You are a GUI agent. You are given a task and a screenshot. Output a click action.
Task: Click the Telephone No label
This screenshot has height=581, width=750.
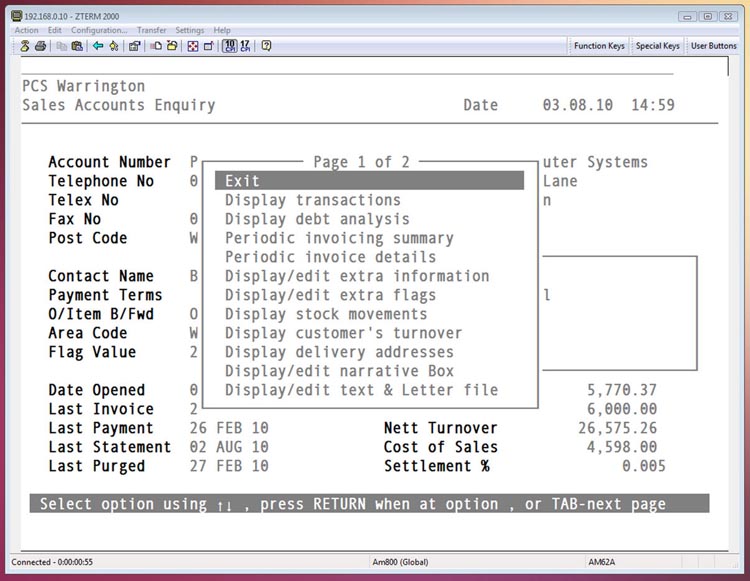click(x=101, y=181)
